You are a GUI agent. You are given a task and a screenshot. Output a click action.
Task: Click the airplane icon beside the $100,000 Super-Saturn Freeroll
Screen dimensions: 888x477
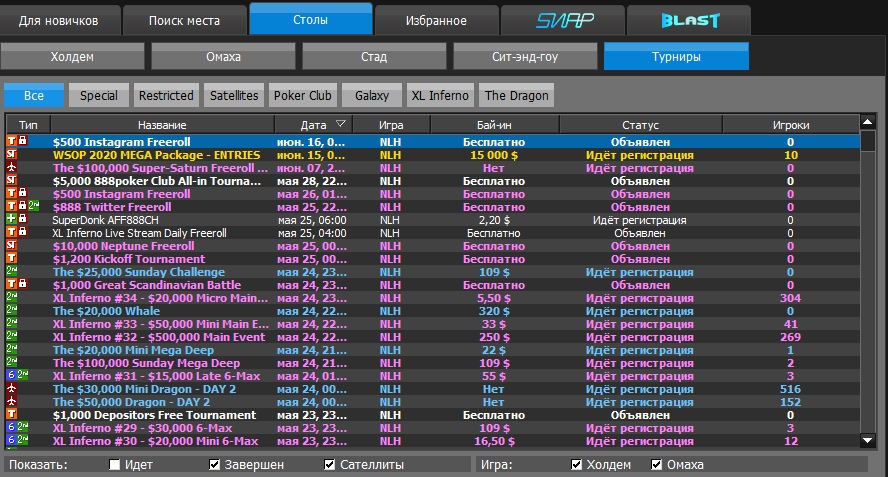coord(11,168)
